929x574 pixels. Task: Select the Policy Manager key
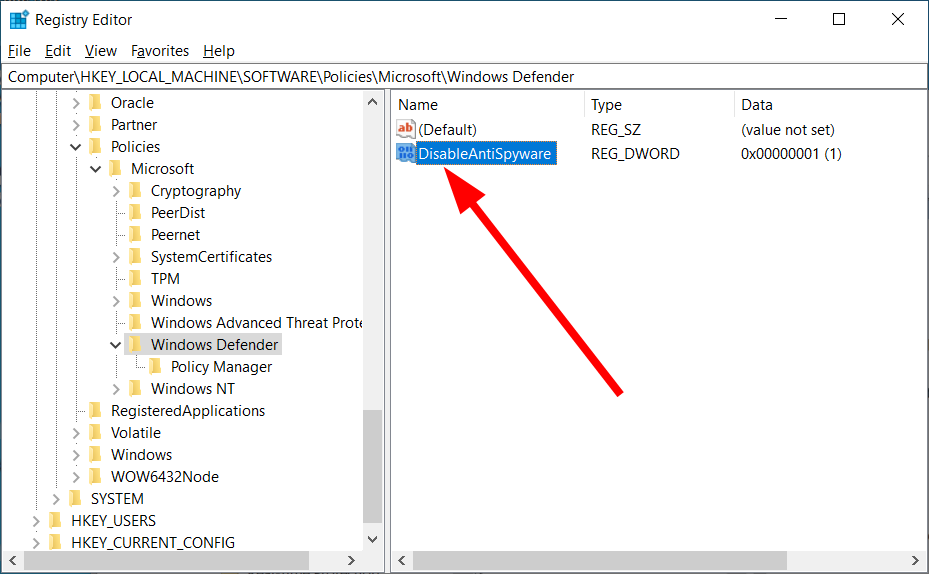click(221, 367)
